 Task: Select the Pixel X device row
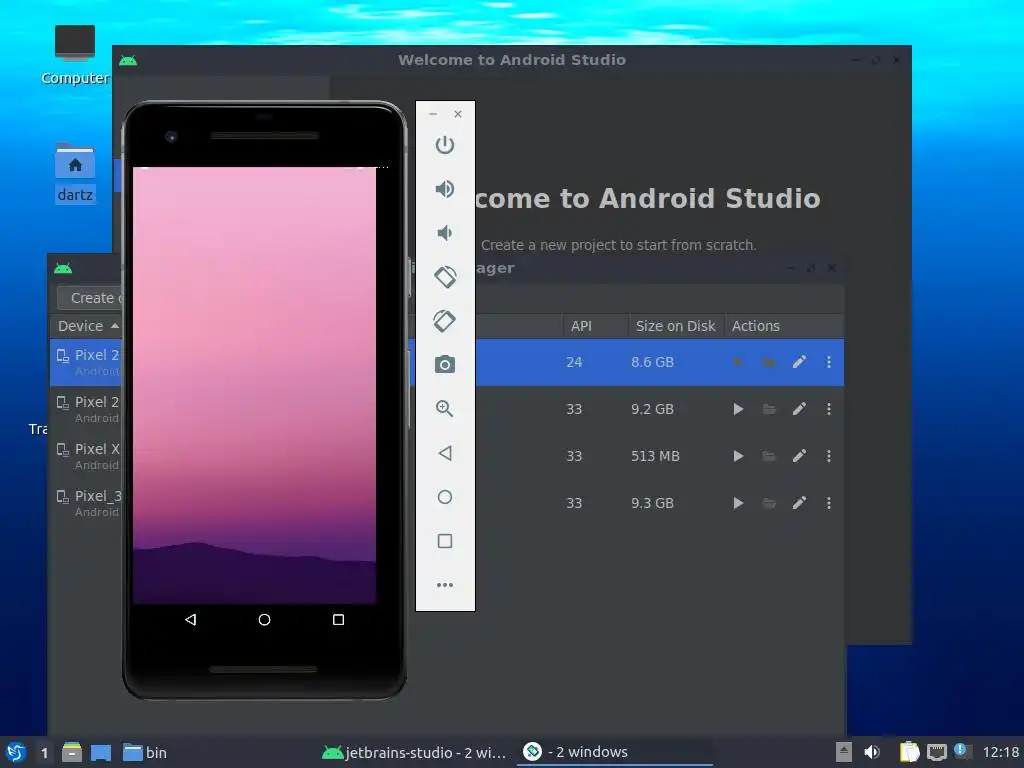click(447, 456)
